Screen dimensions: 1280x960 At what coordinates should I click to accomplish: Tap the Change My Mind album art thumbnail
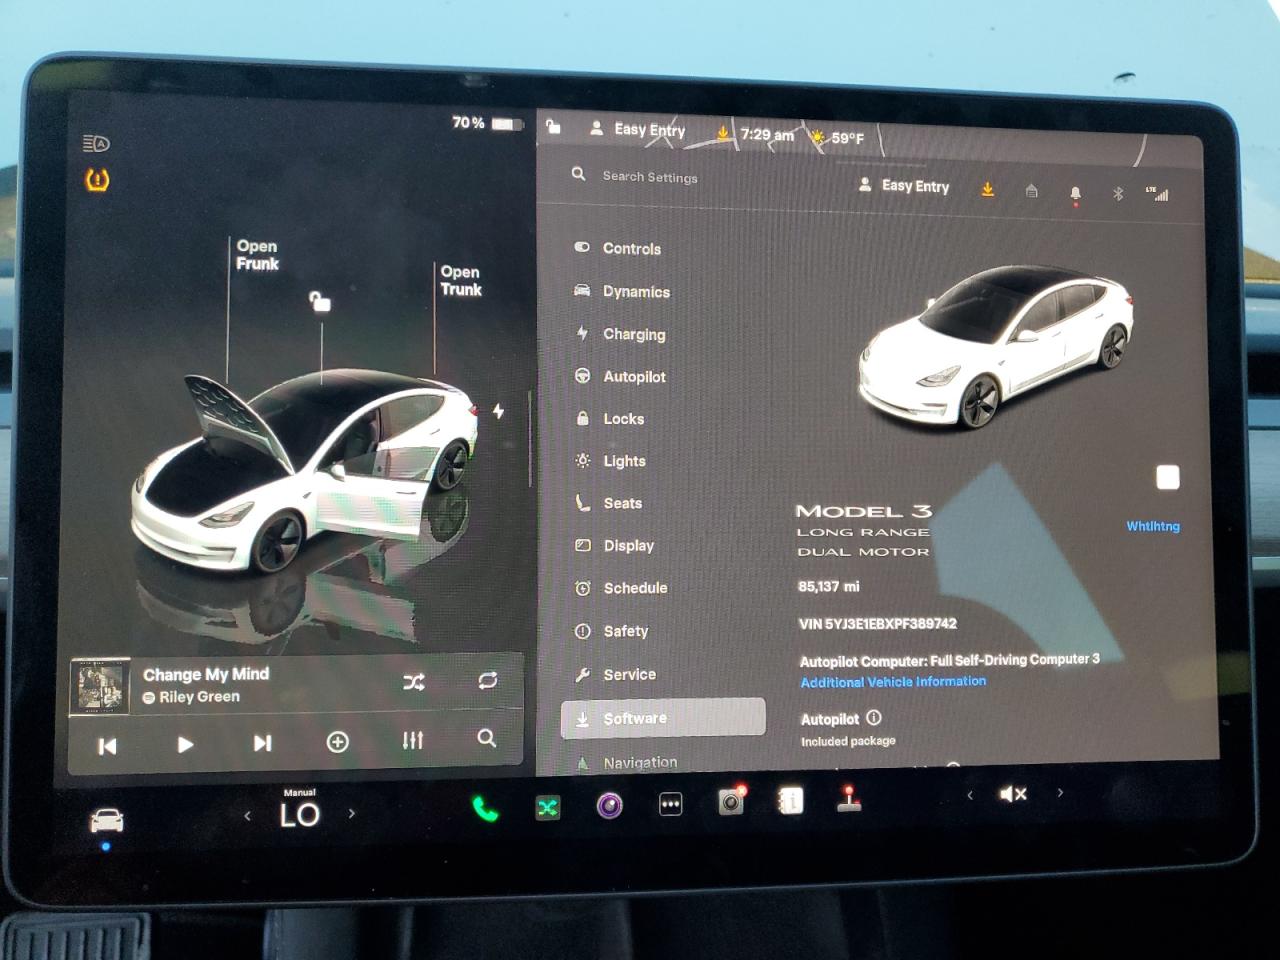[x=101, y=686]
